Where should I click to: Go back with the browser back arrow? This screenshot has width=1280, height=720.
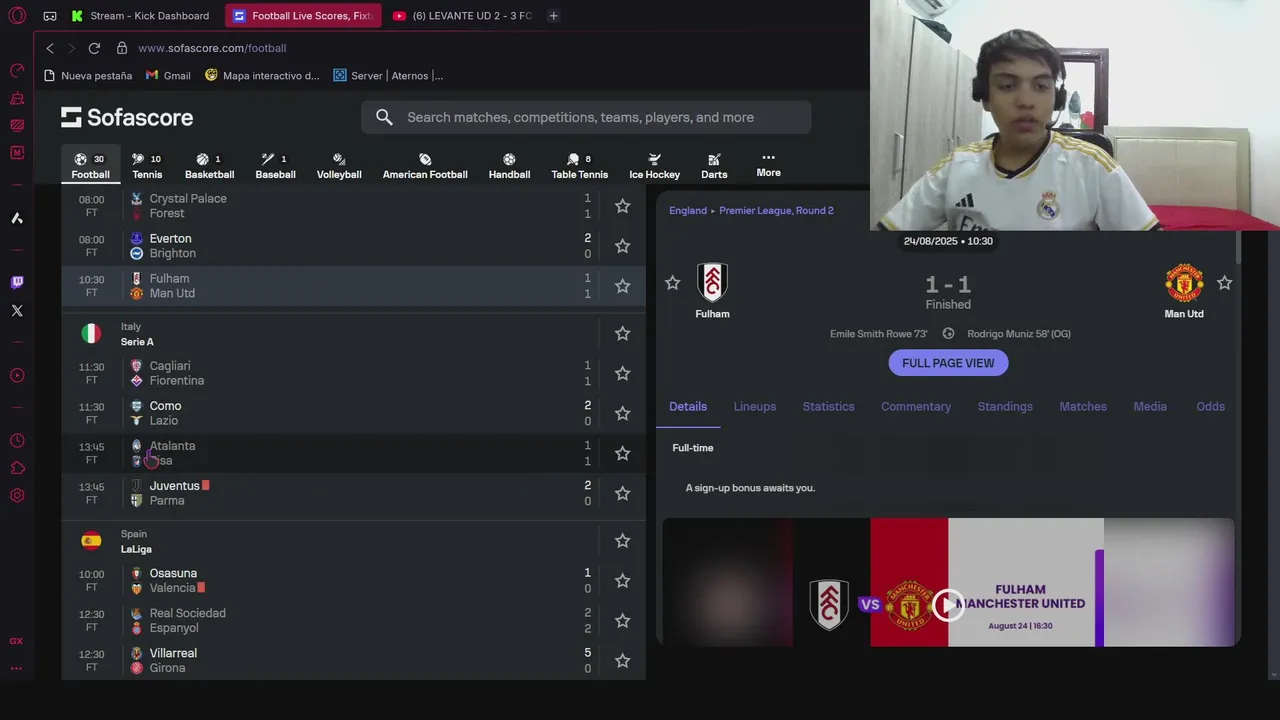coord(50,48)
